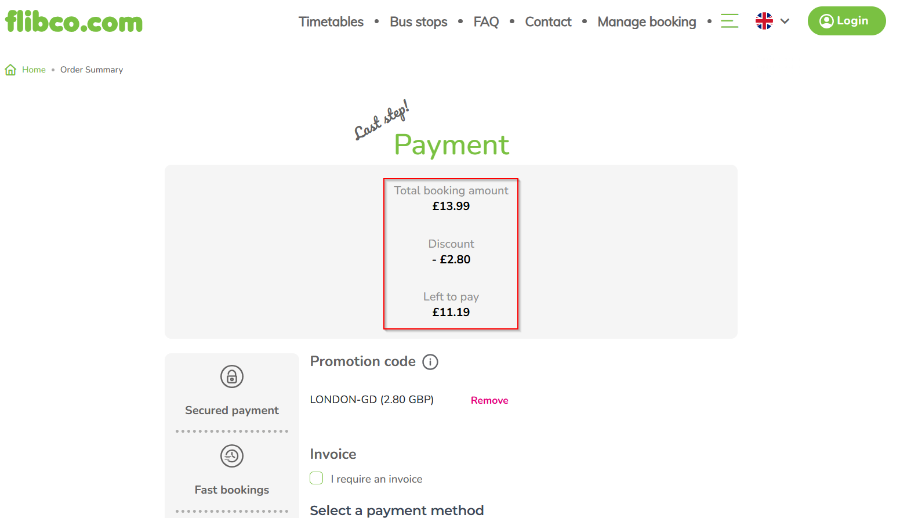Check the I require an invoice box
This screenshot has height=518, width=900.
(316, 478)
